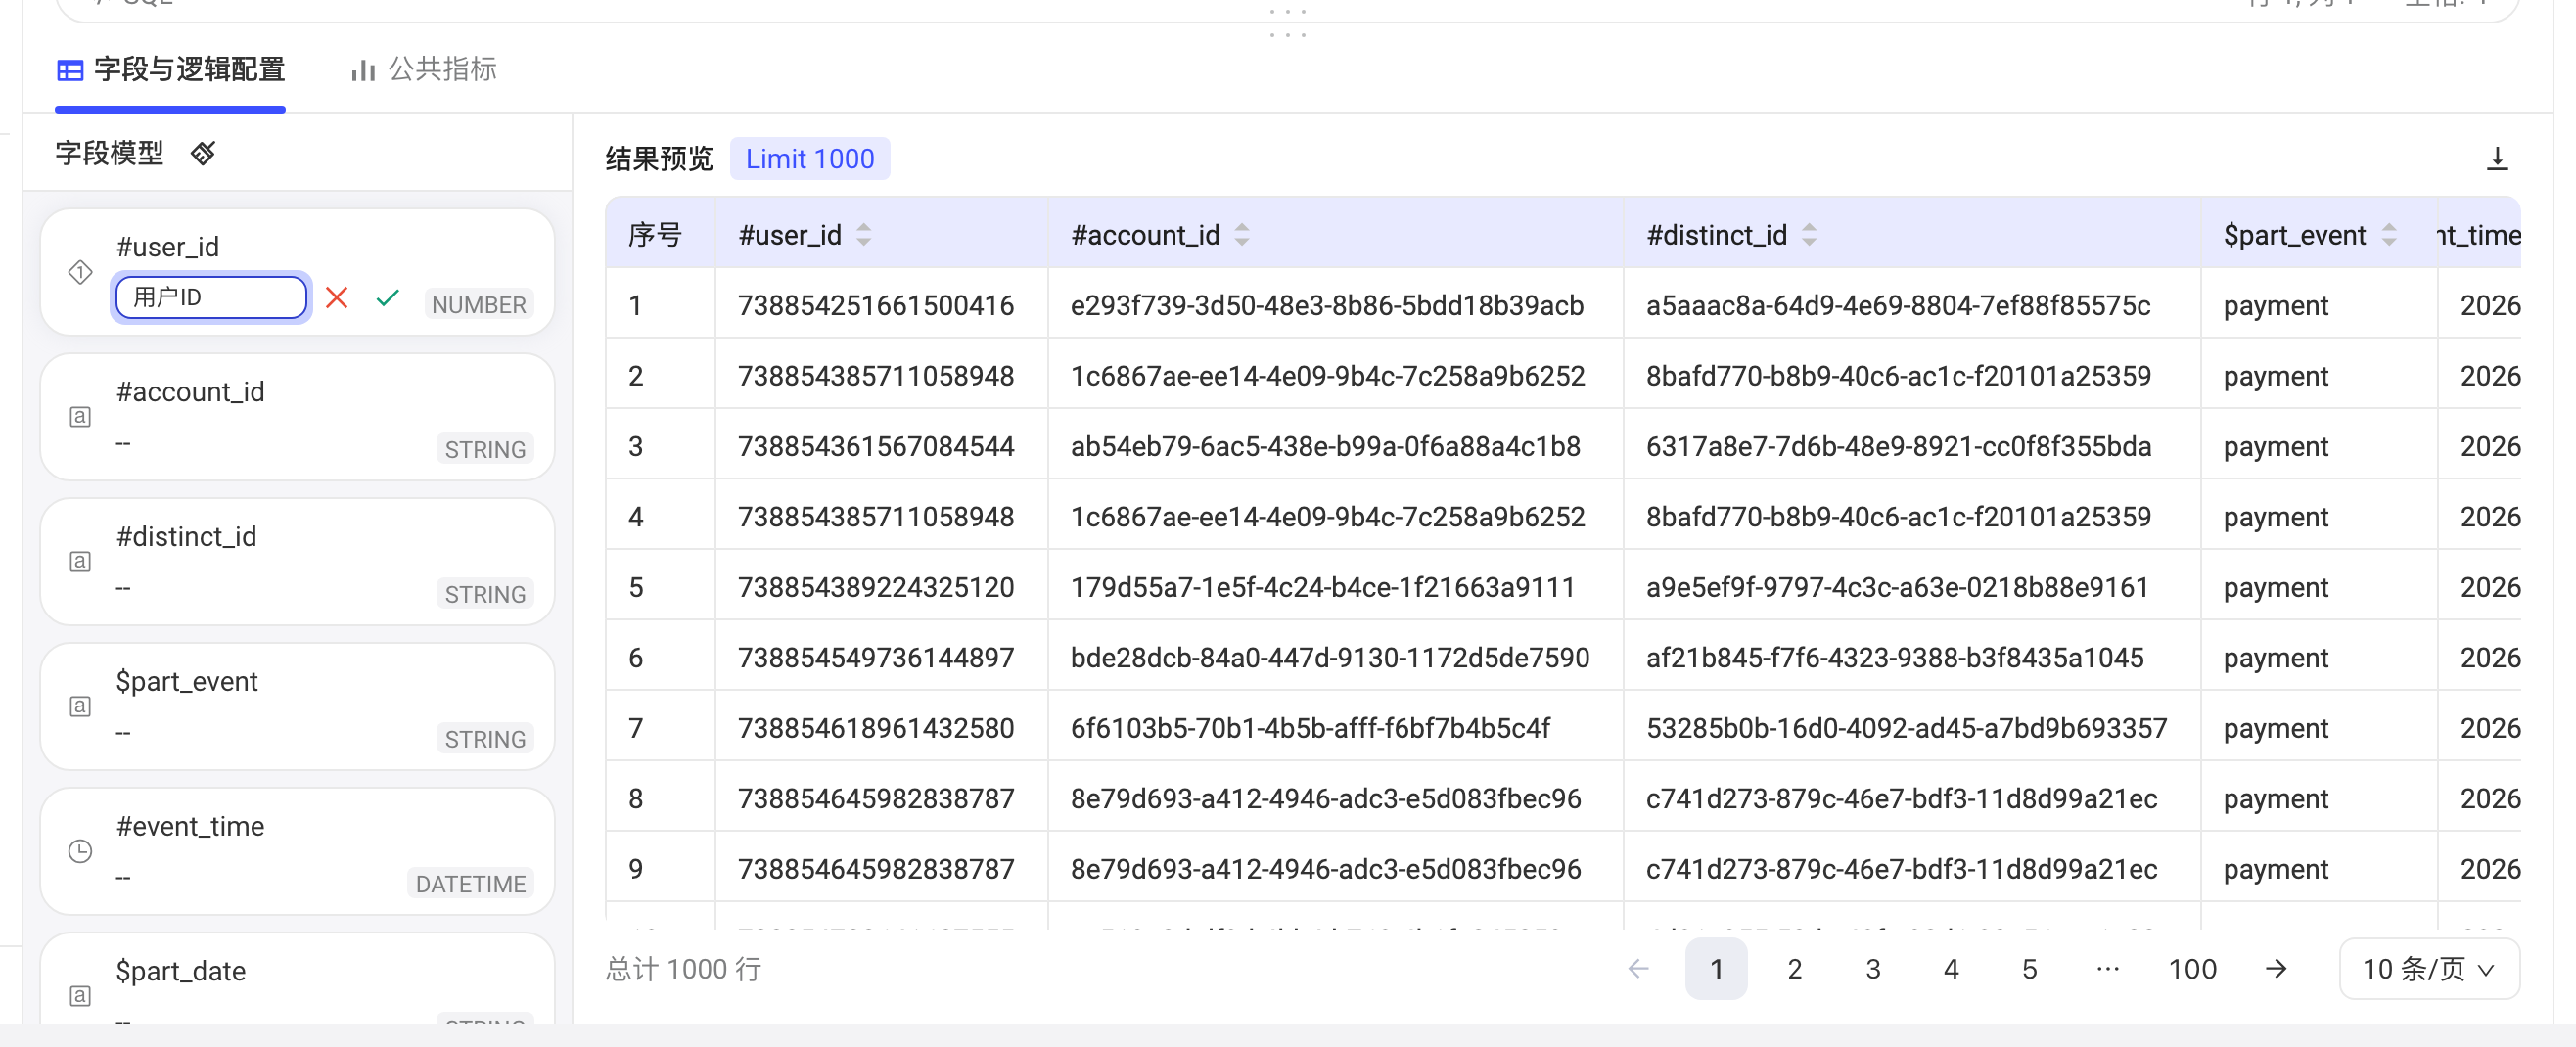Select 字段与逻辑配置 tab
This screenshot has height=1047, width=2576.
[171, 69]
